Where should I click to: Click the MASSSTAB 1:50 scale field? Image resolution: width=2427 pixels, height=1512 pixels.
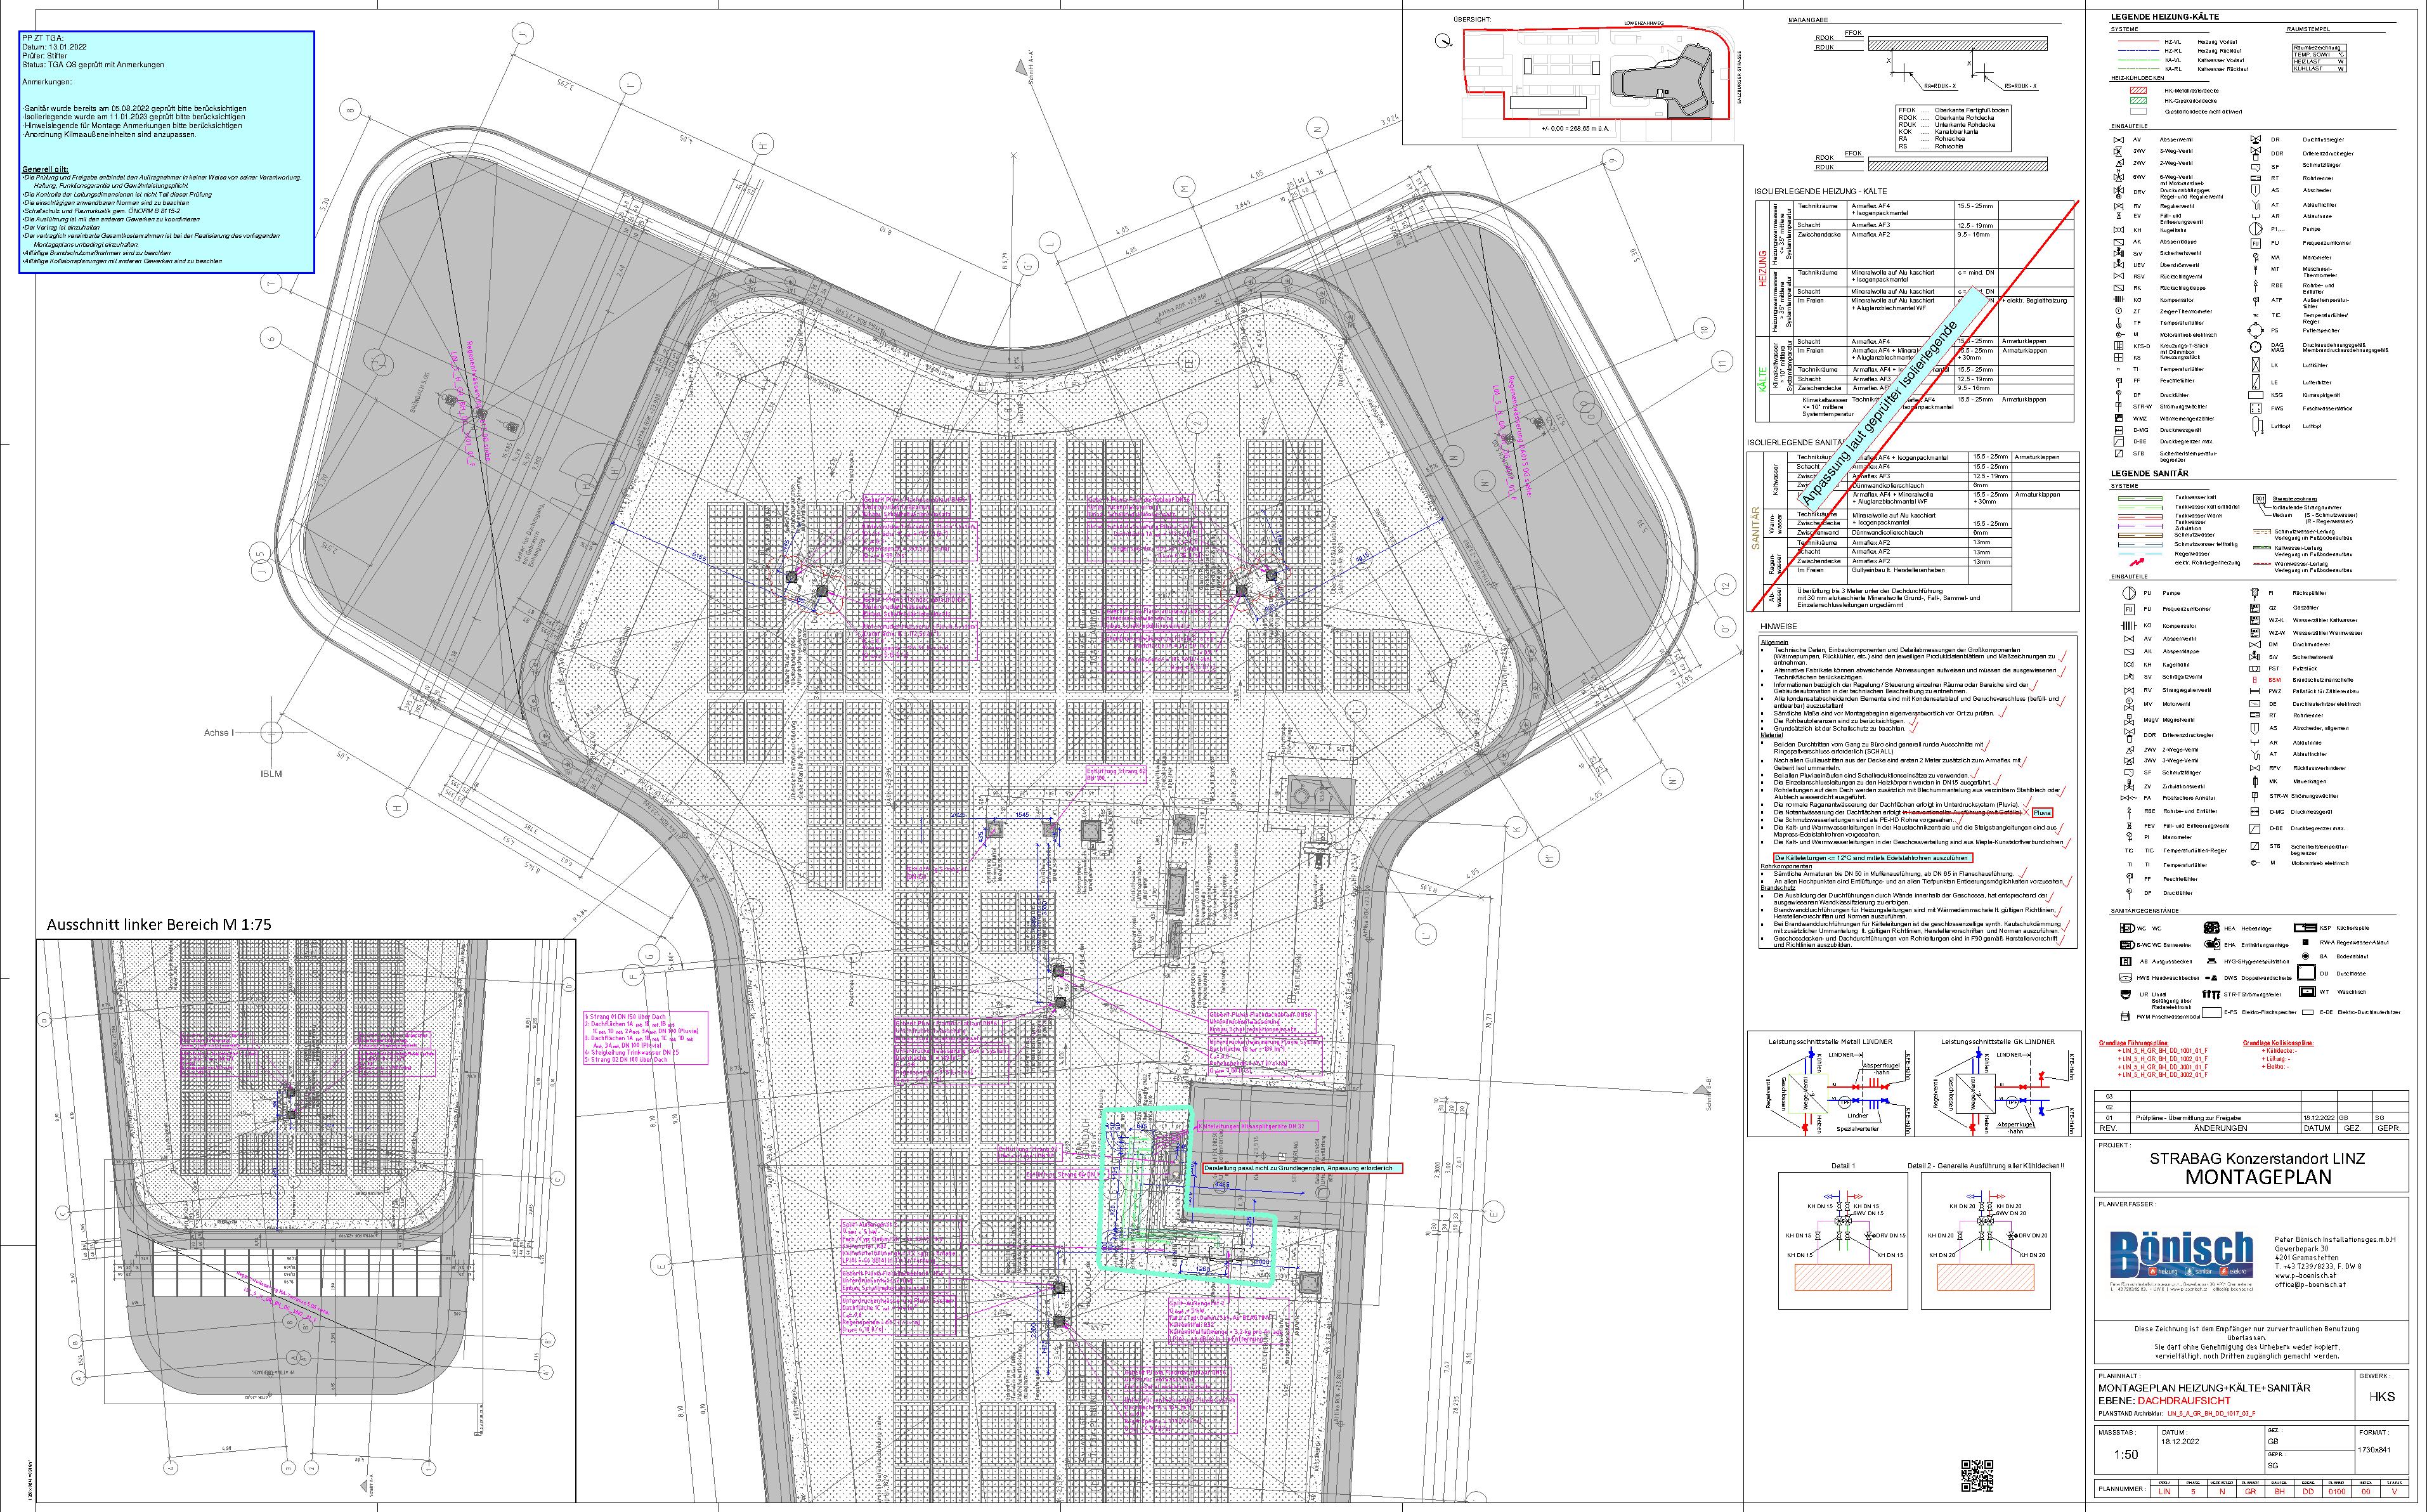click(x=2126, y=1454)
